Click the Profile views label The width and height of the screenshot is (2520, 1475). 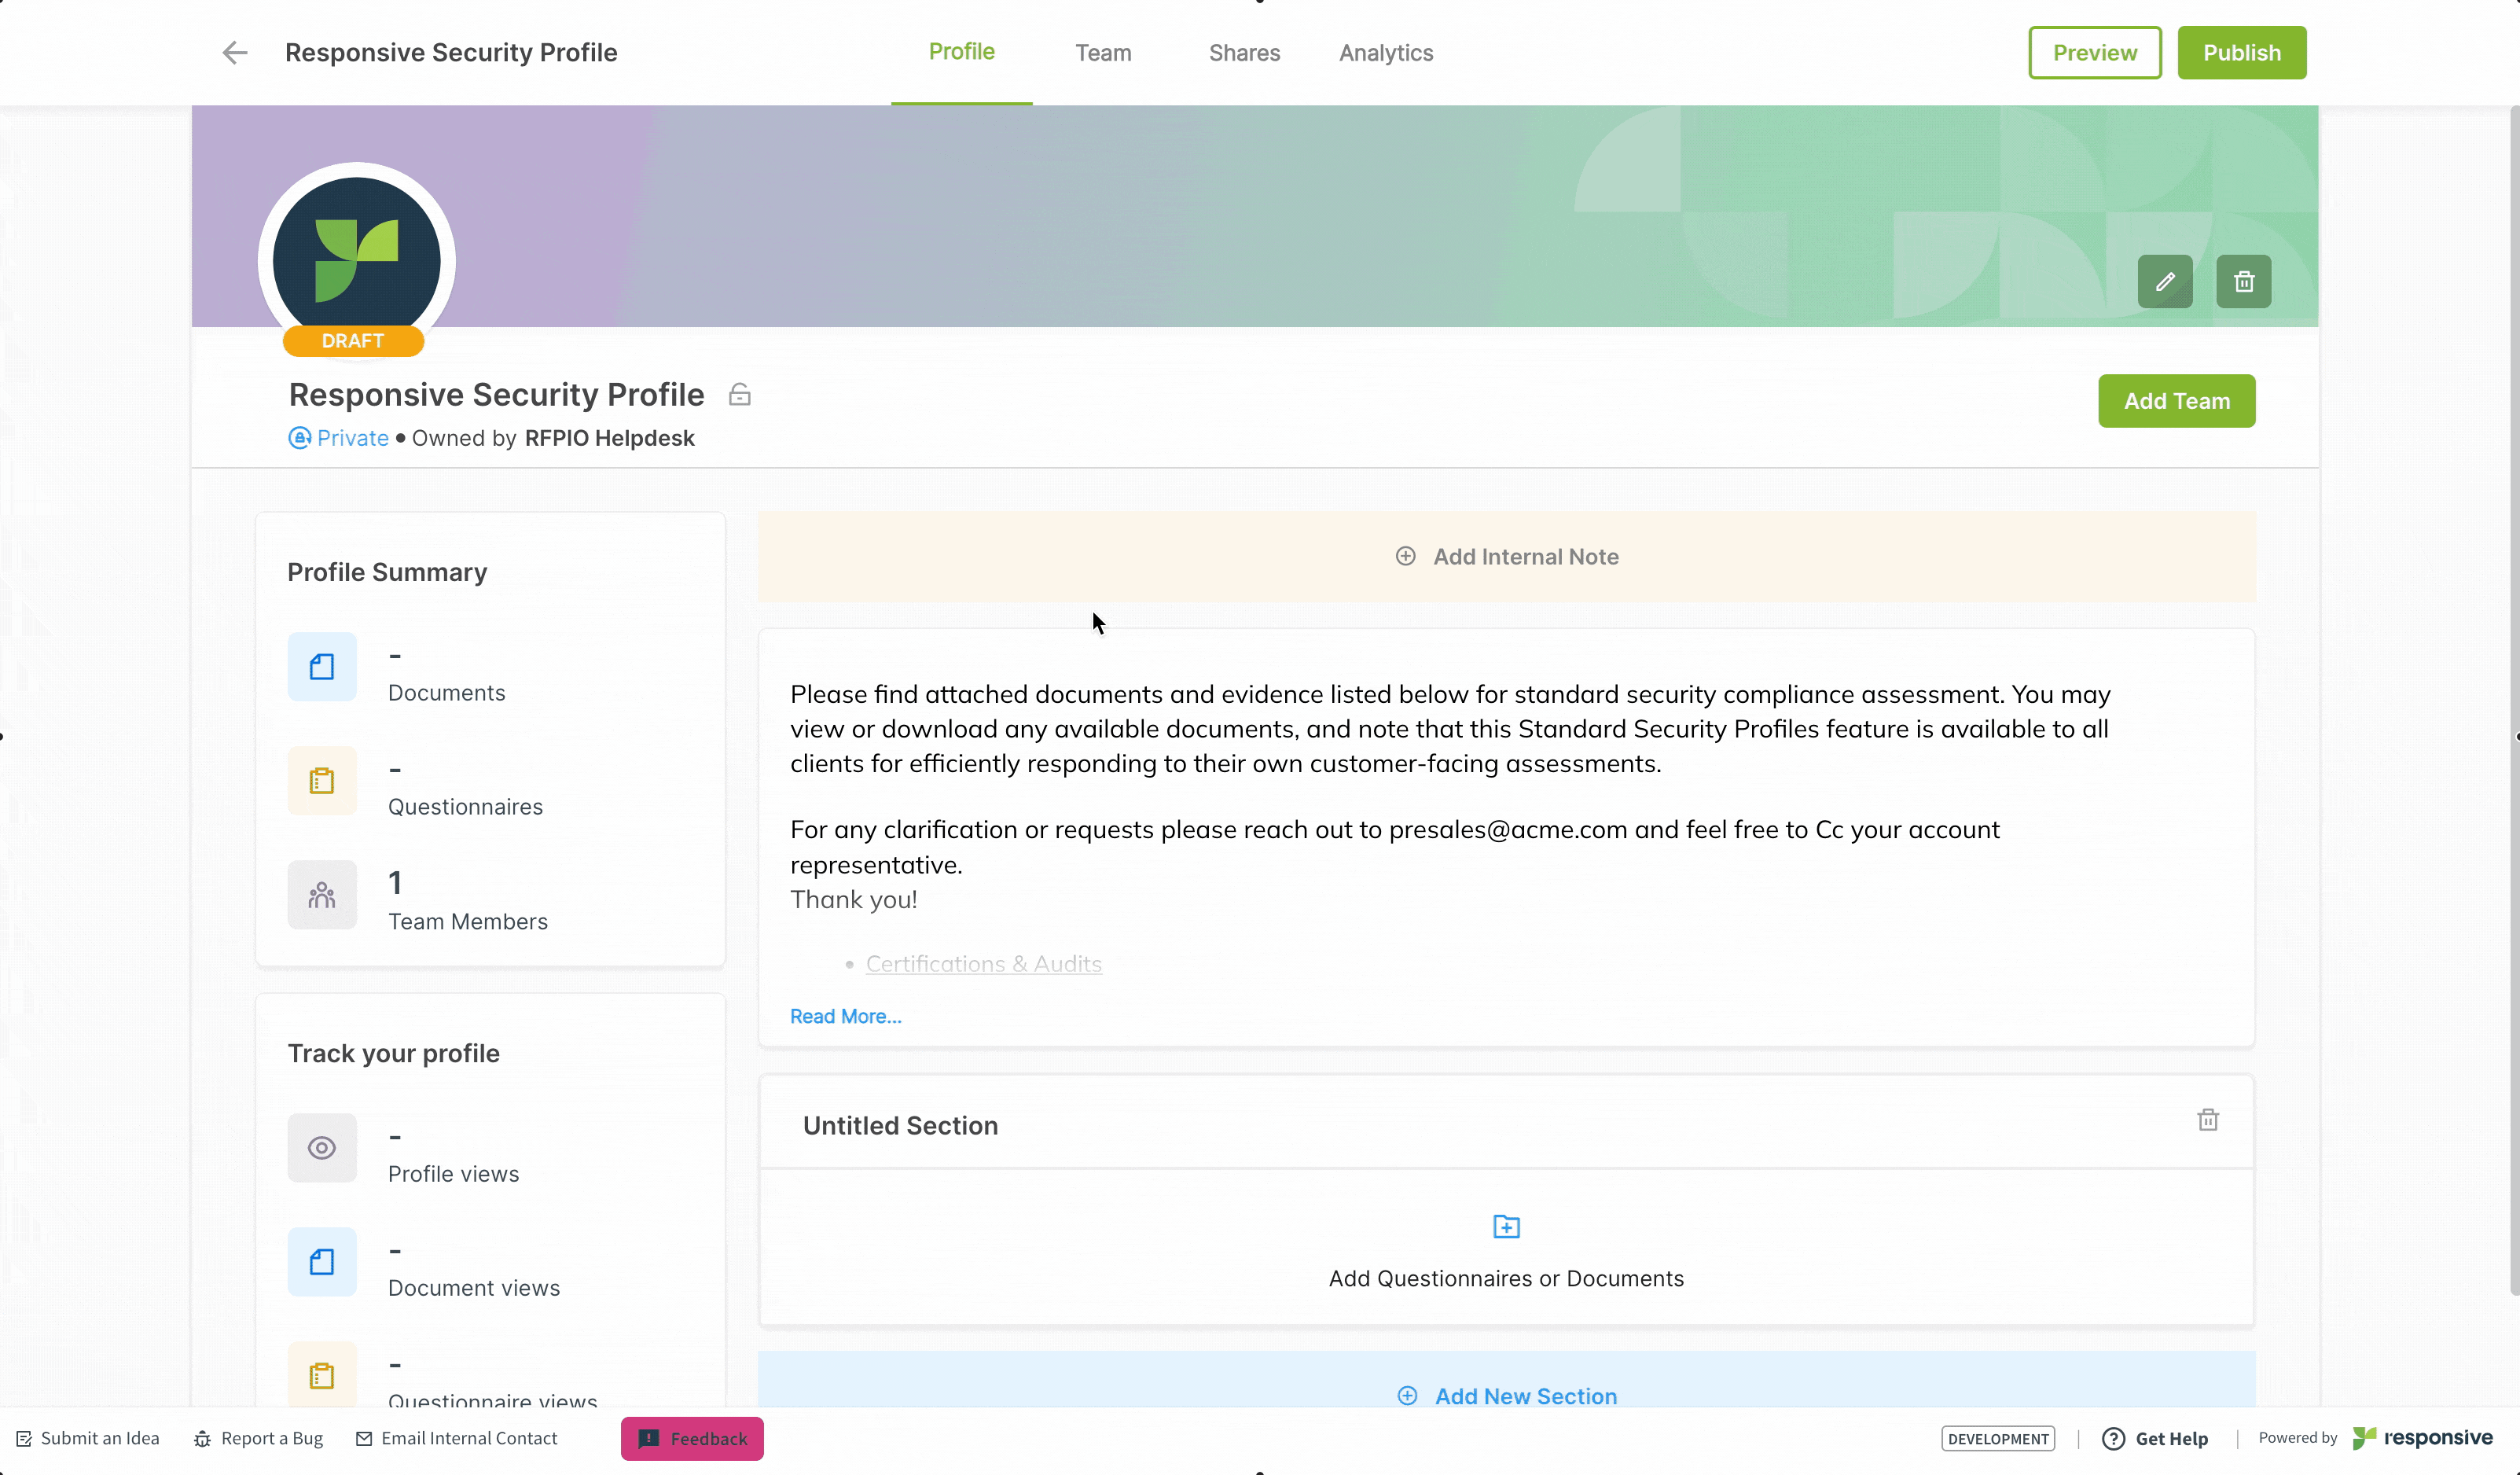[x=453, y=1174]
